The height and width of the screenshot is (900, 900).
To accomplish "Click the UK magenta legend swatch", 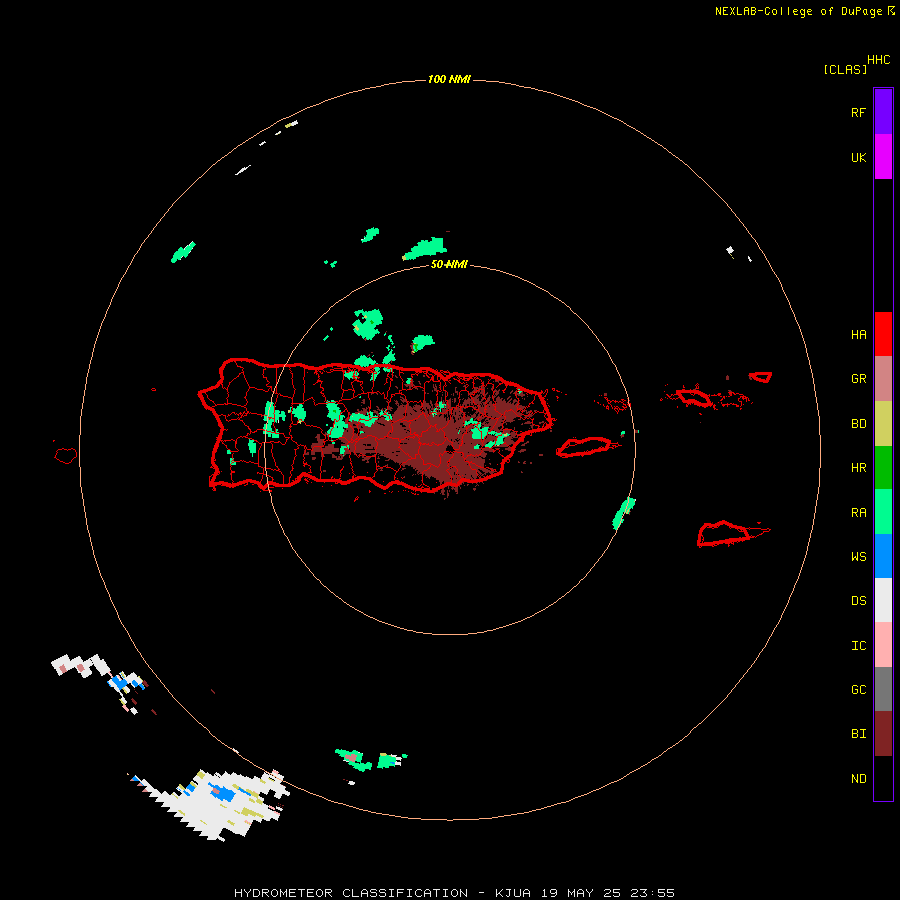I will click(x=883, y=157).
